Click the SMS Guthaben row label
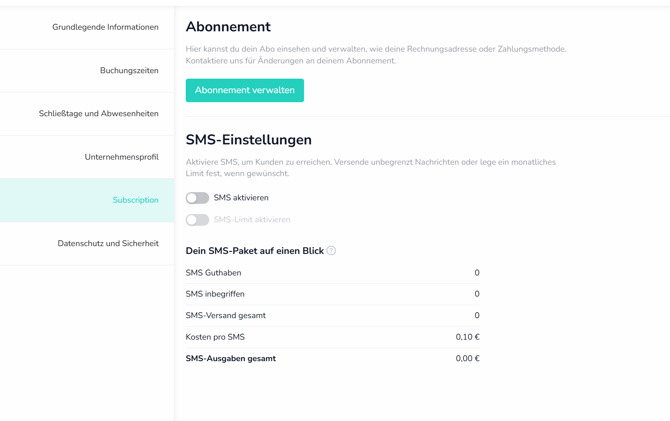Screen dimensions: 670x421 (x=213, y=273)
